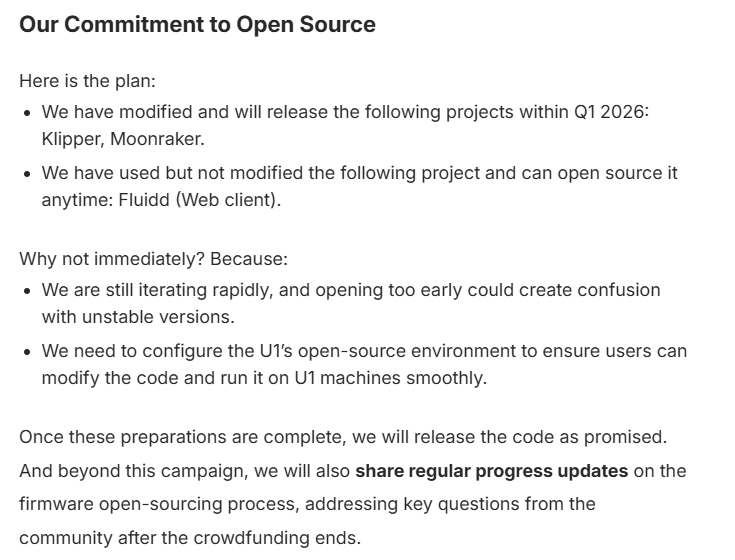
Task: Click the word "Klipper" in the first bullet
Action: 71,138
